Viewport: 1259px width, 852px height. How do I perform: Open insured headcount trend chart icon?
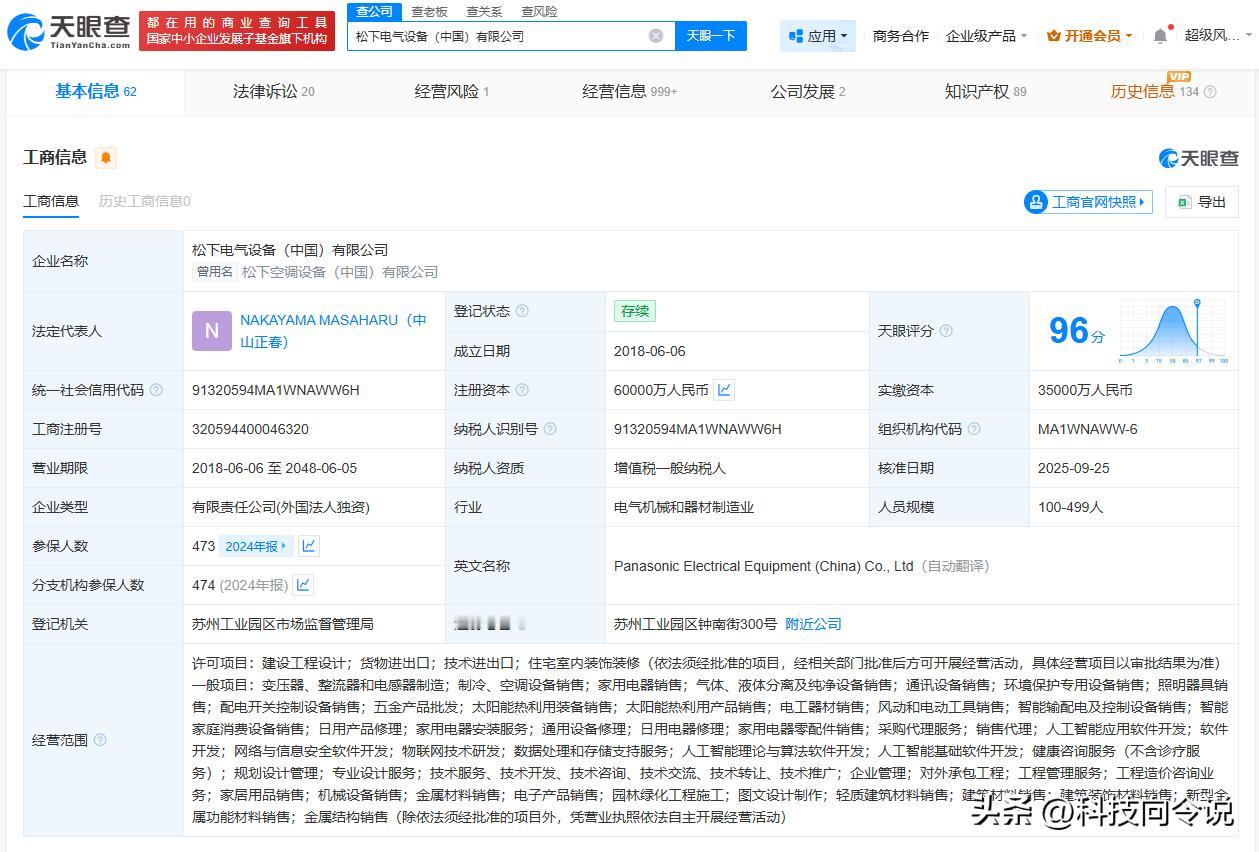click(x=309, y=546)
